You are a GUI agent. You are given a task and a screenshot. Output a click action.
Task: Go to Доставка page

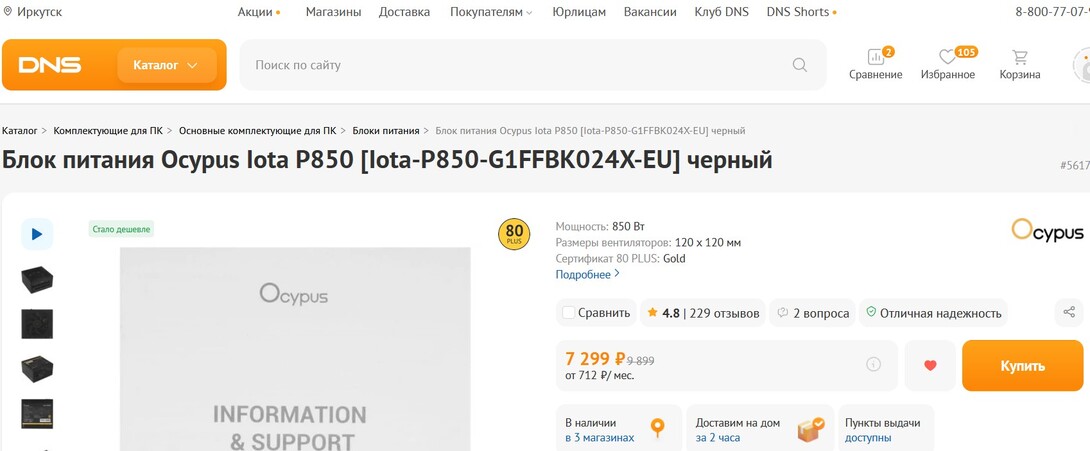click(x=405, y=12)
